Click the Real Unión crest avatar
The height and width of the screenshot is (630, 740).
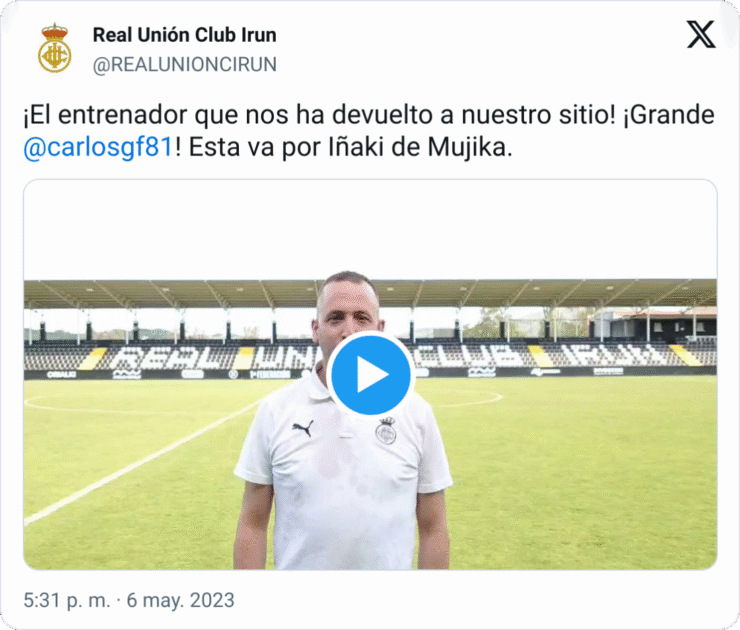click(x=55, y=48)
